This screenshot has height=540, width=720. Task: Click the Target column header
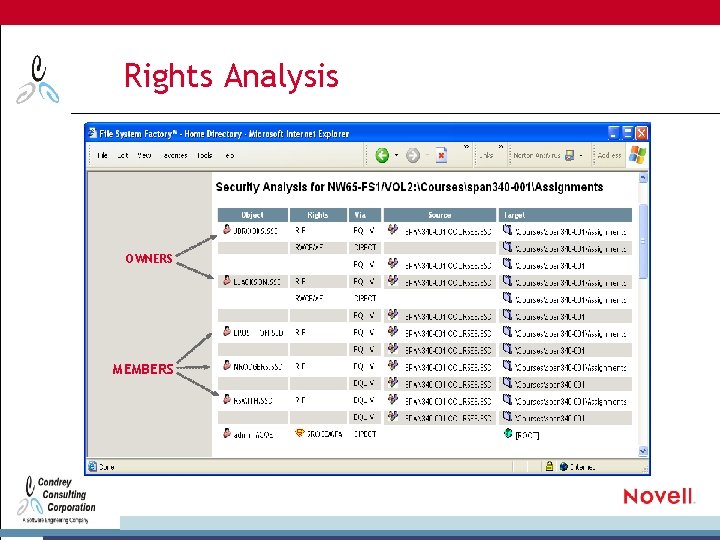(x=565, y=215)
